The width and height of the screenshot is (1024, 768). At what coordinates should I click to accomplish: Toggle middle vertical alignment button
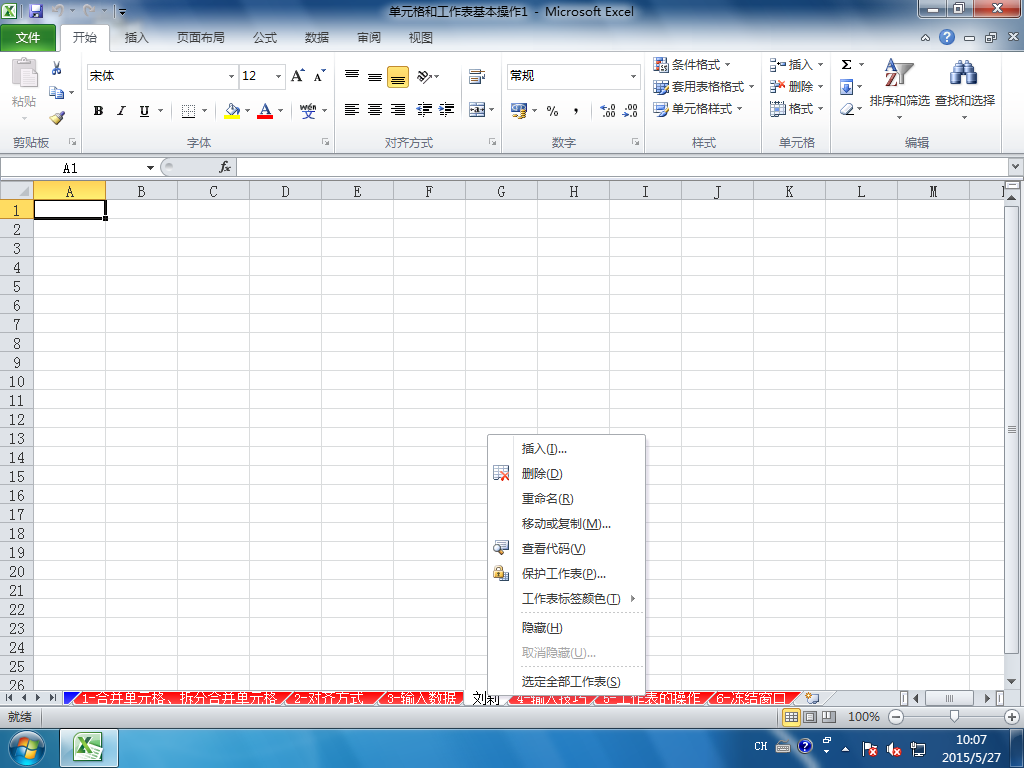coord(375,77)
